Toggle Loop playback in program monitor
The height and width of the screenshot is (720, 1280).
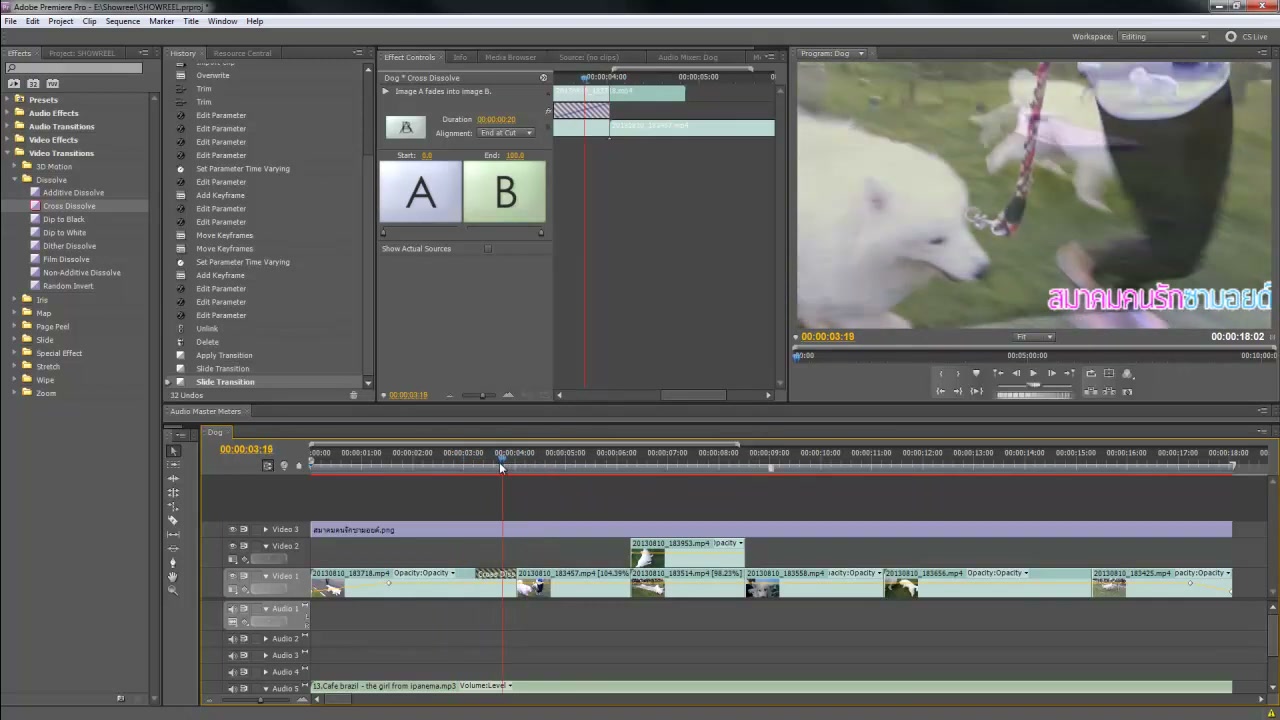(1091, 373)
